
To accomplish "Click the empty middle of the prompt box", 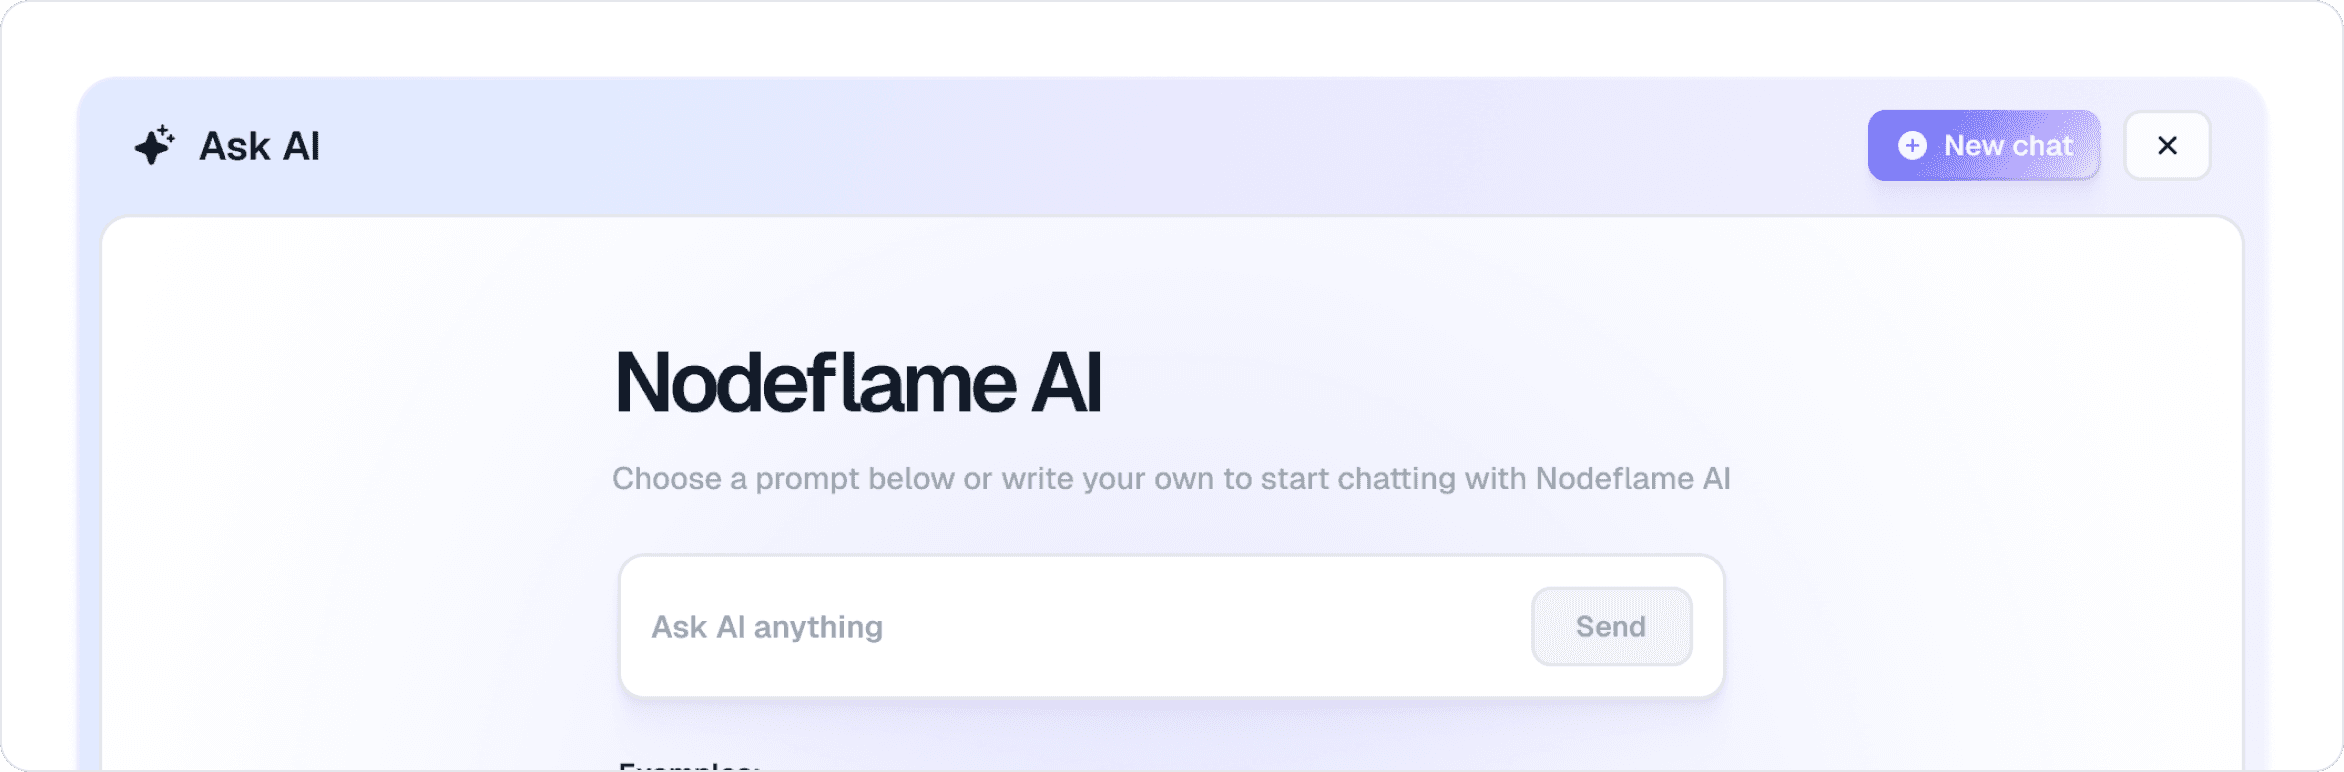I will click(1200, 627).
